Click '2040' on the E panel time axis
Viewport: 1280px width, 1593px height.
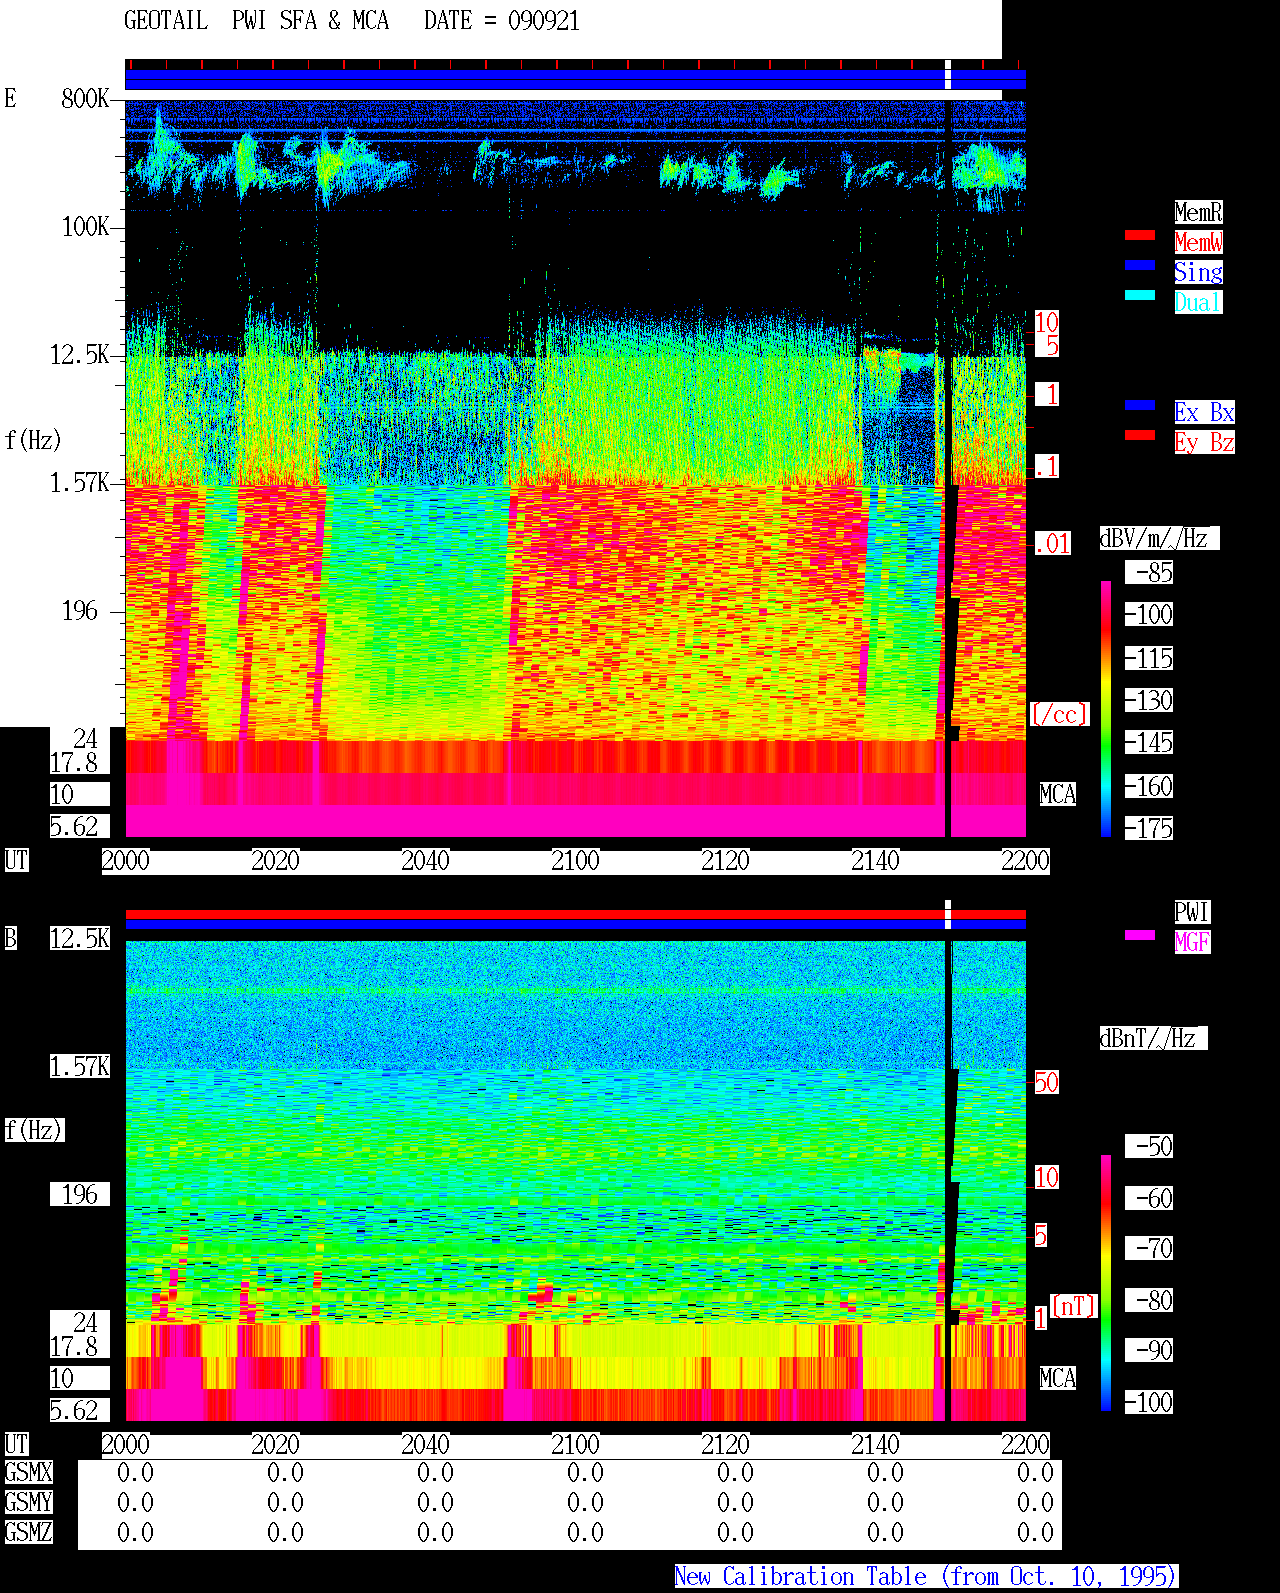click(x=425, y=860)
